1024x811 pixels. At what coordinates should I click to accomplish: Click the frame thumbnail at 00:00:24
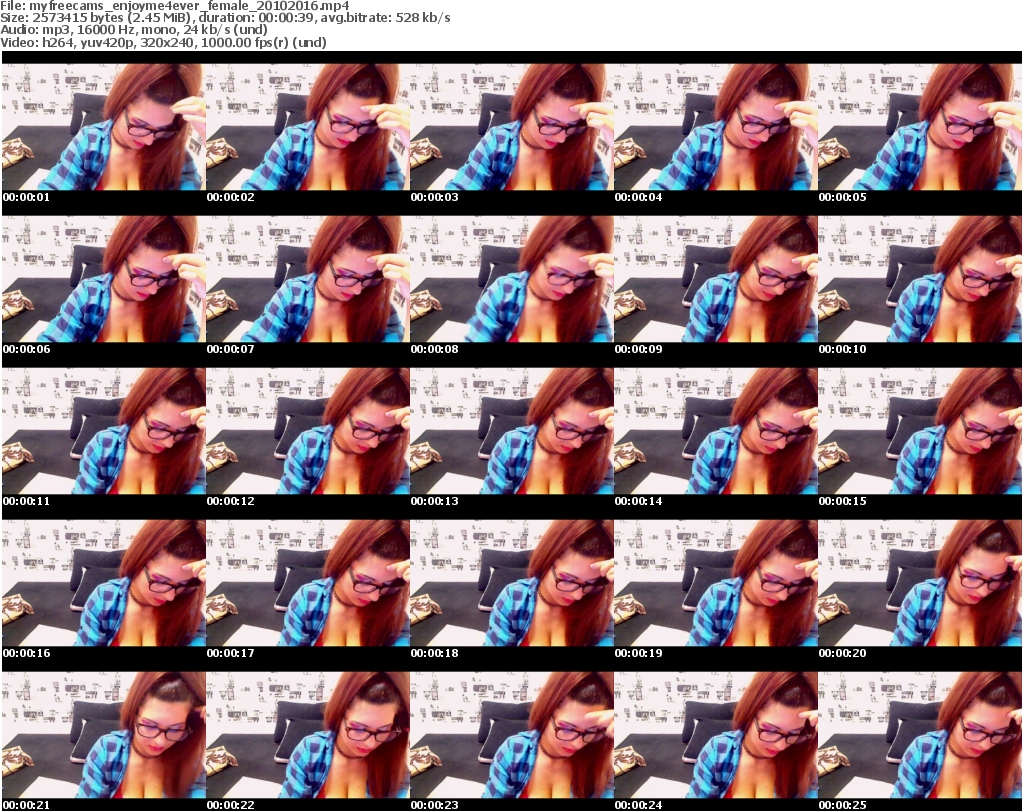[716, 735]
